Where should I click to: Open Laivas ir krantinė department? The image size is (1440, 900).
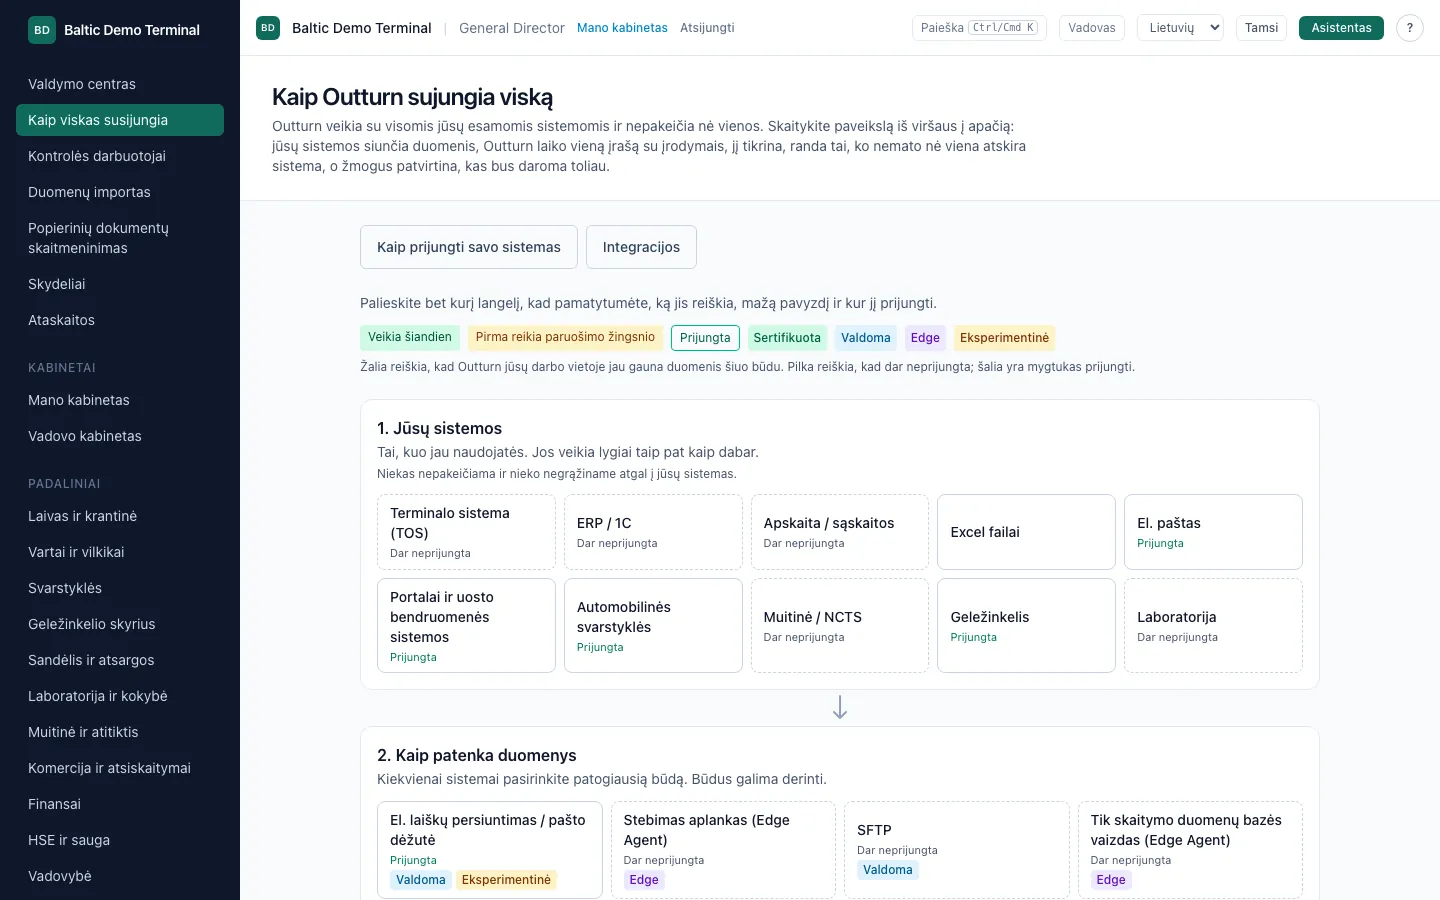click(120, 516)
